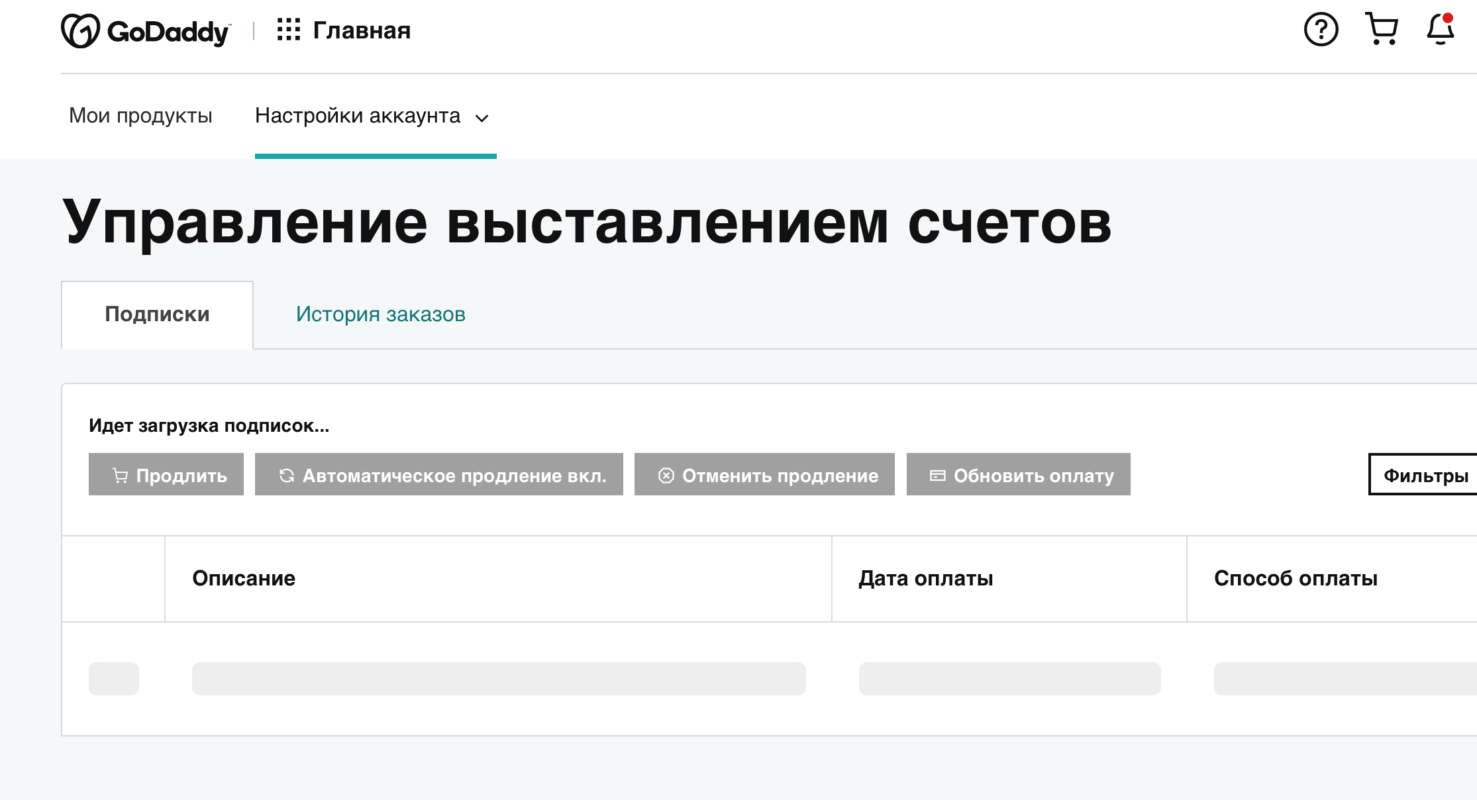Open the apps grid icon next to Главная
1477x800 pixels.
pos(288,30)
